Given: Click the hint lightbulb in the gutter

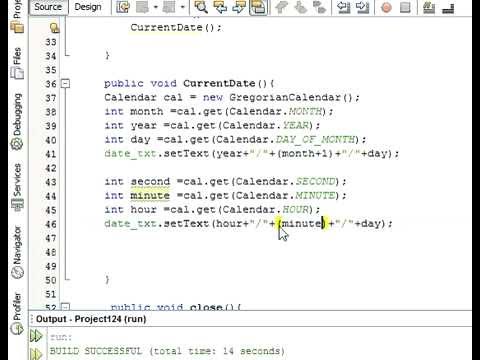Looking at the screenshot, I should click(x=54, y=28).
